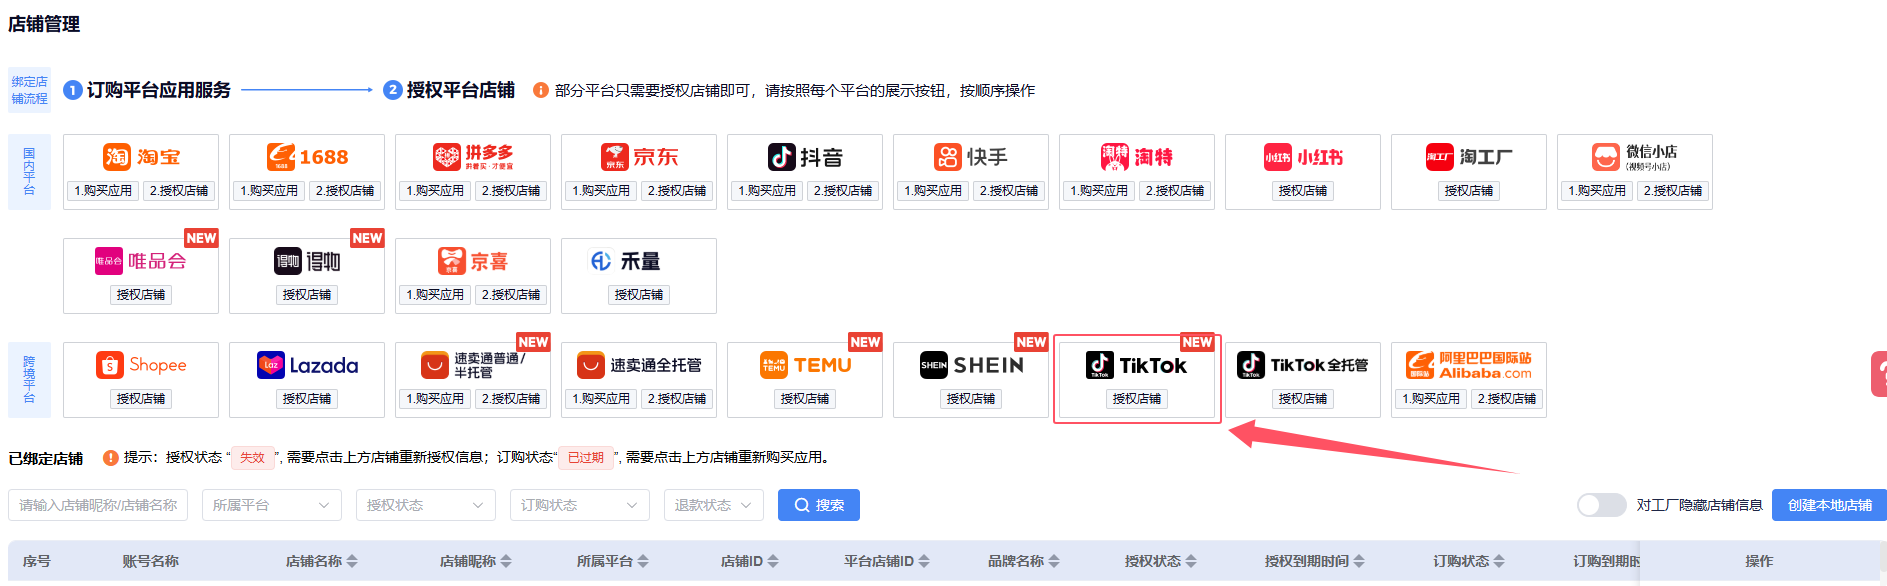Select the 跨境平台 side tab

29,379
